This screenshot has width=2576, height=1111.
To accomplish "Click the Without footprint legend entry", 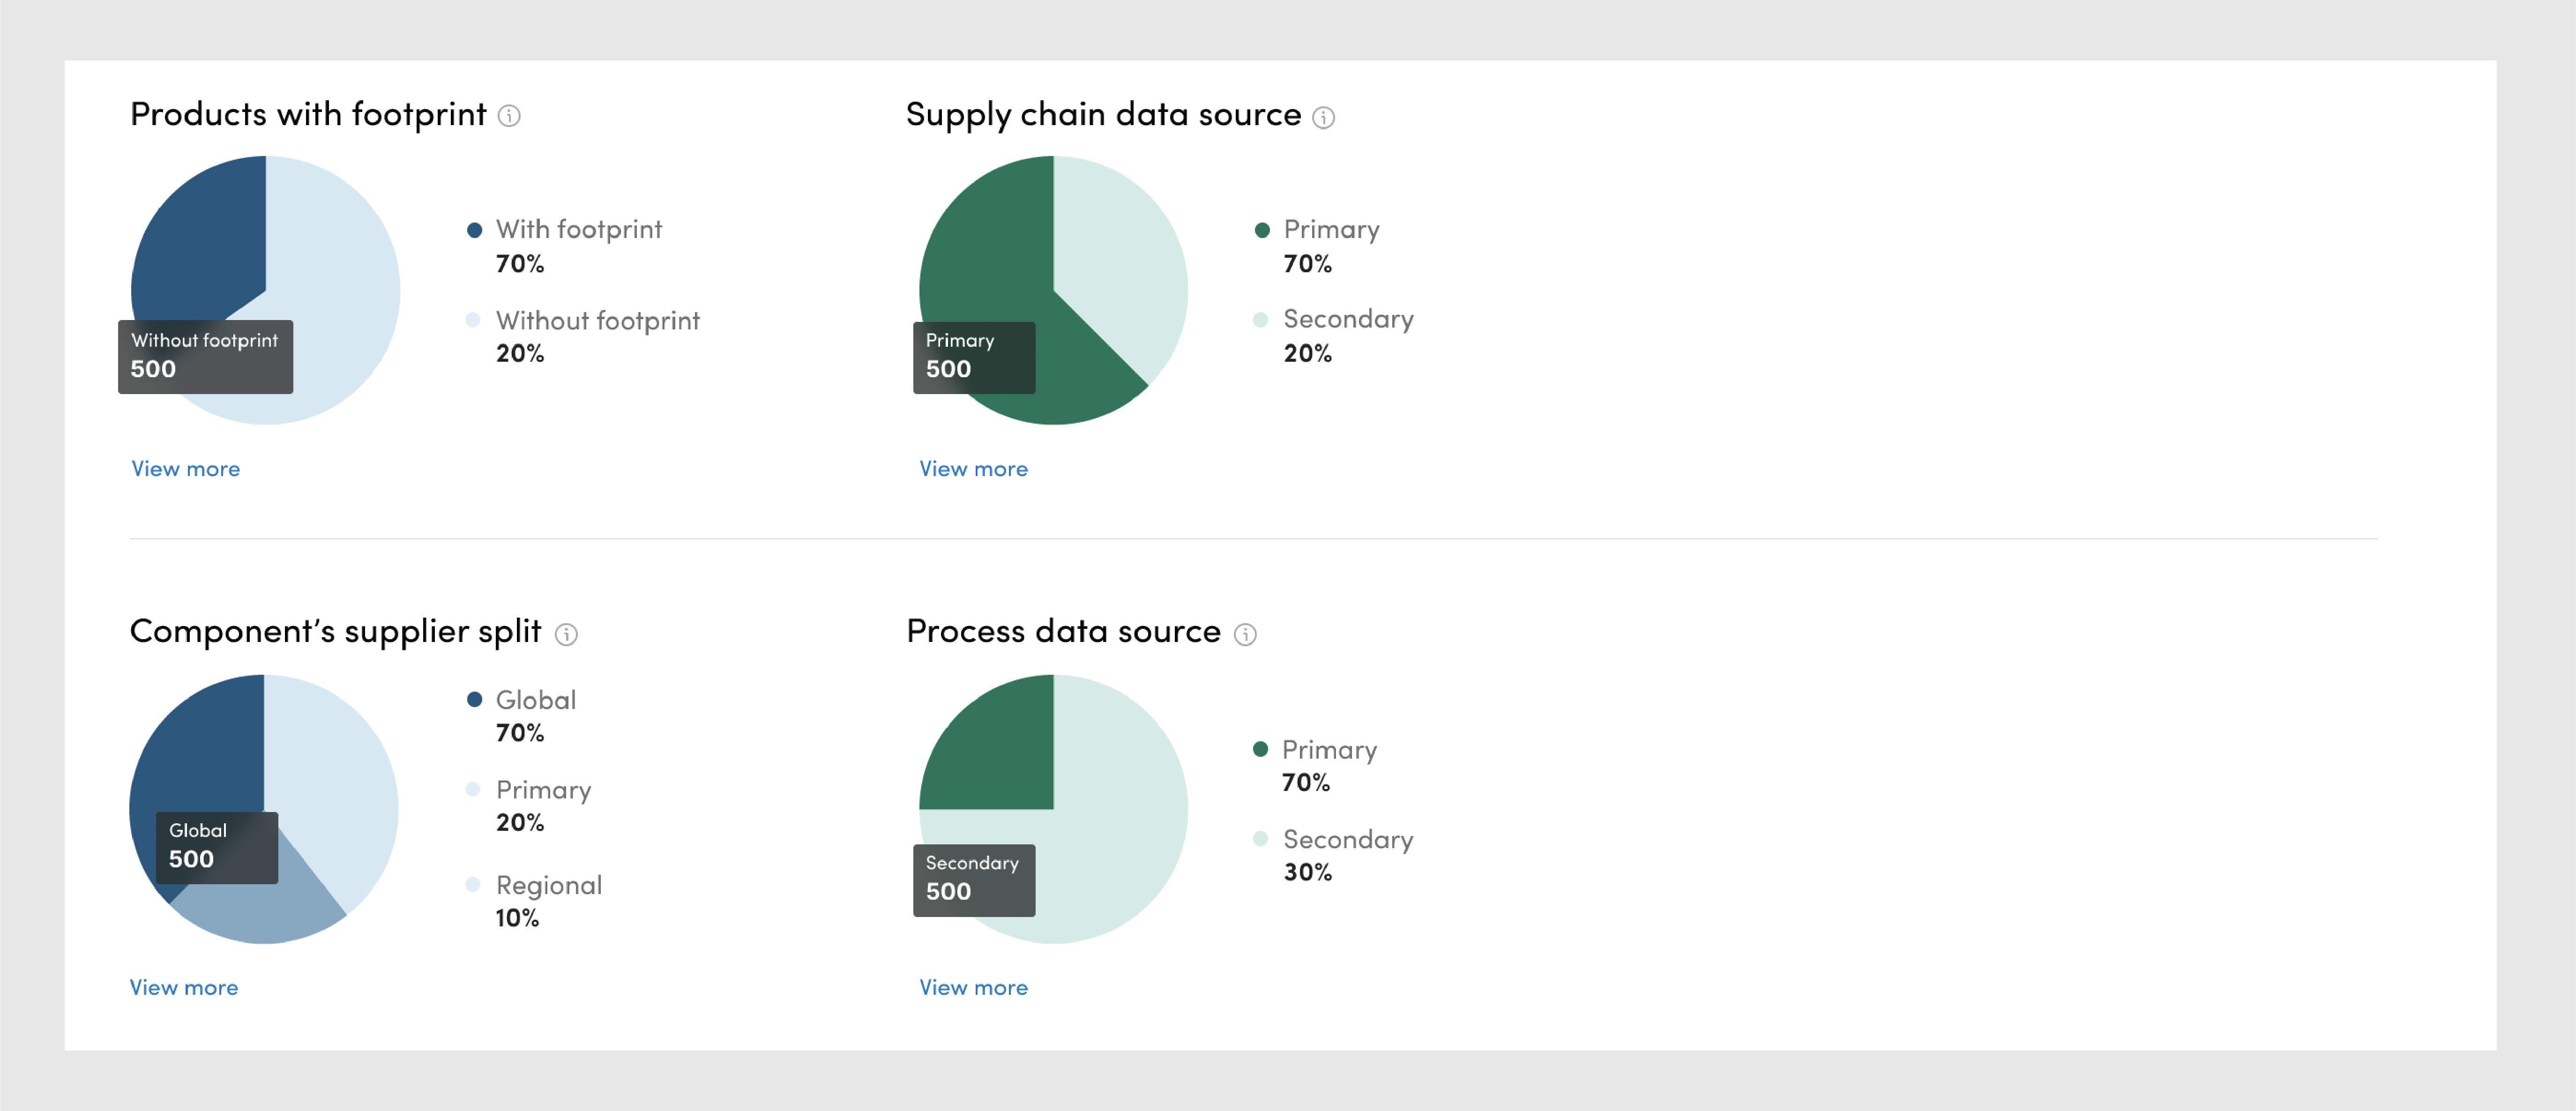I will (597, 321).
